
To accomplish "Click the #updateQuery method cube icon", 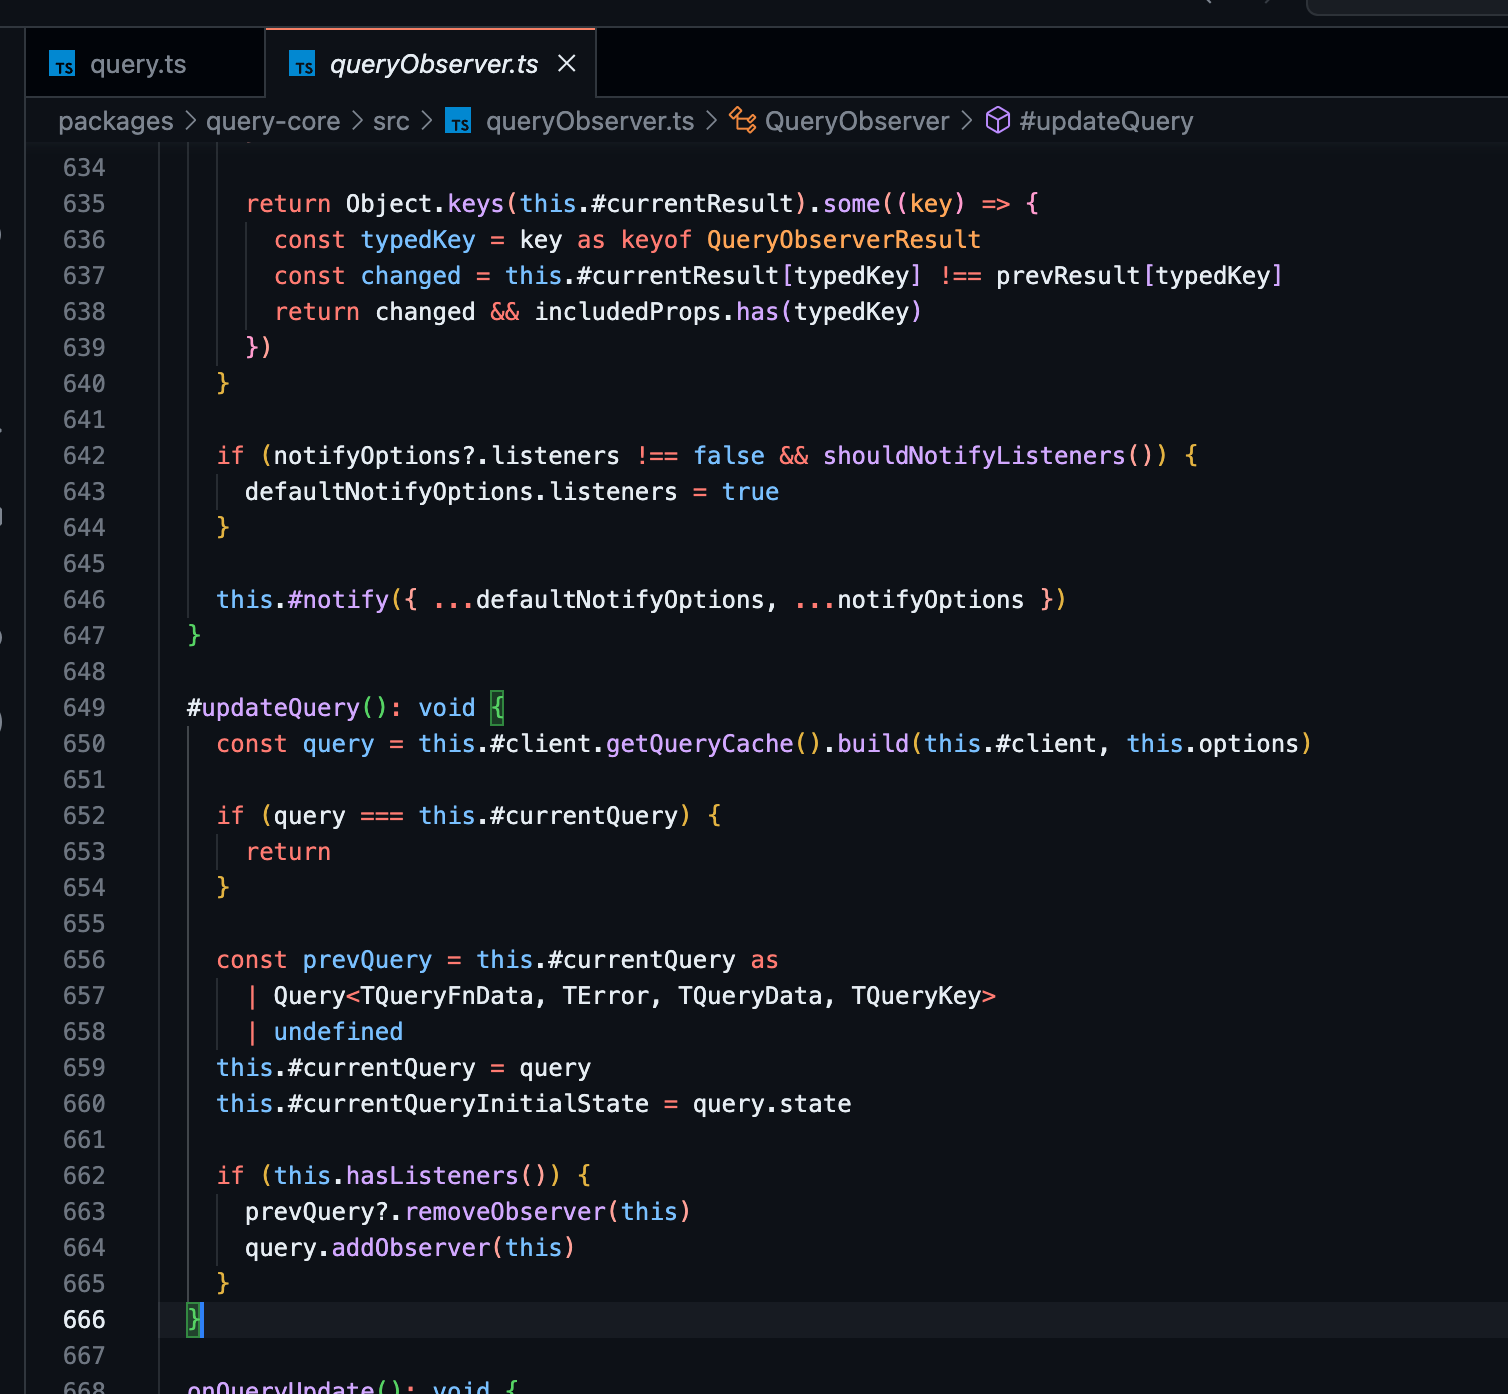I will 997,121.
